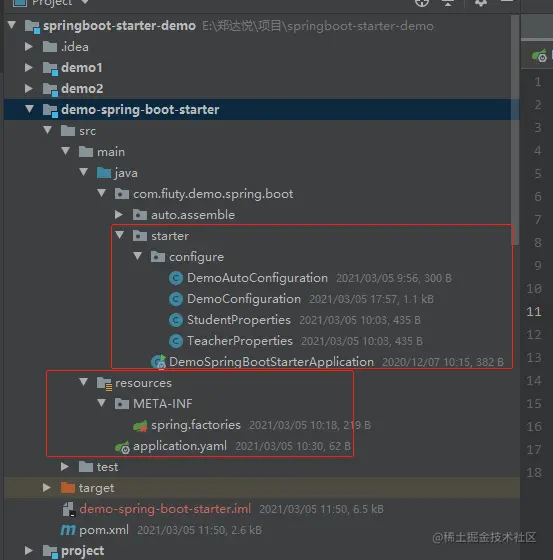Click the META-INF folder icon

[122, 404]
